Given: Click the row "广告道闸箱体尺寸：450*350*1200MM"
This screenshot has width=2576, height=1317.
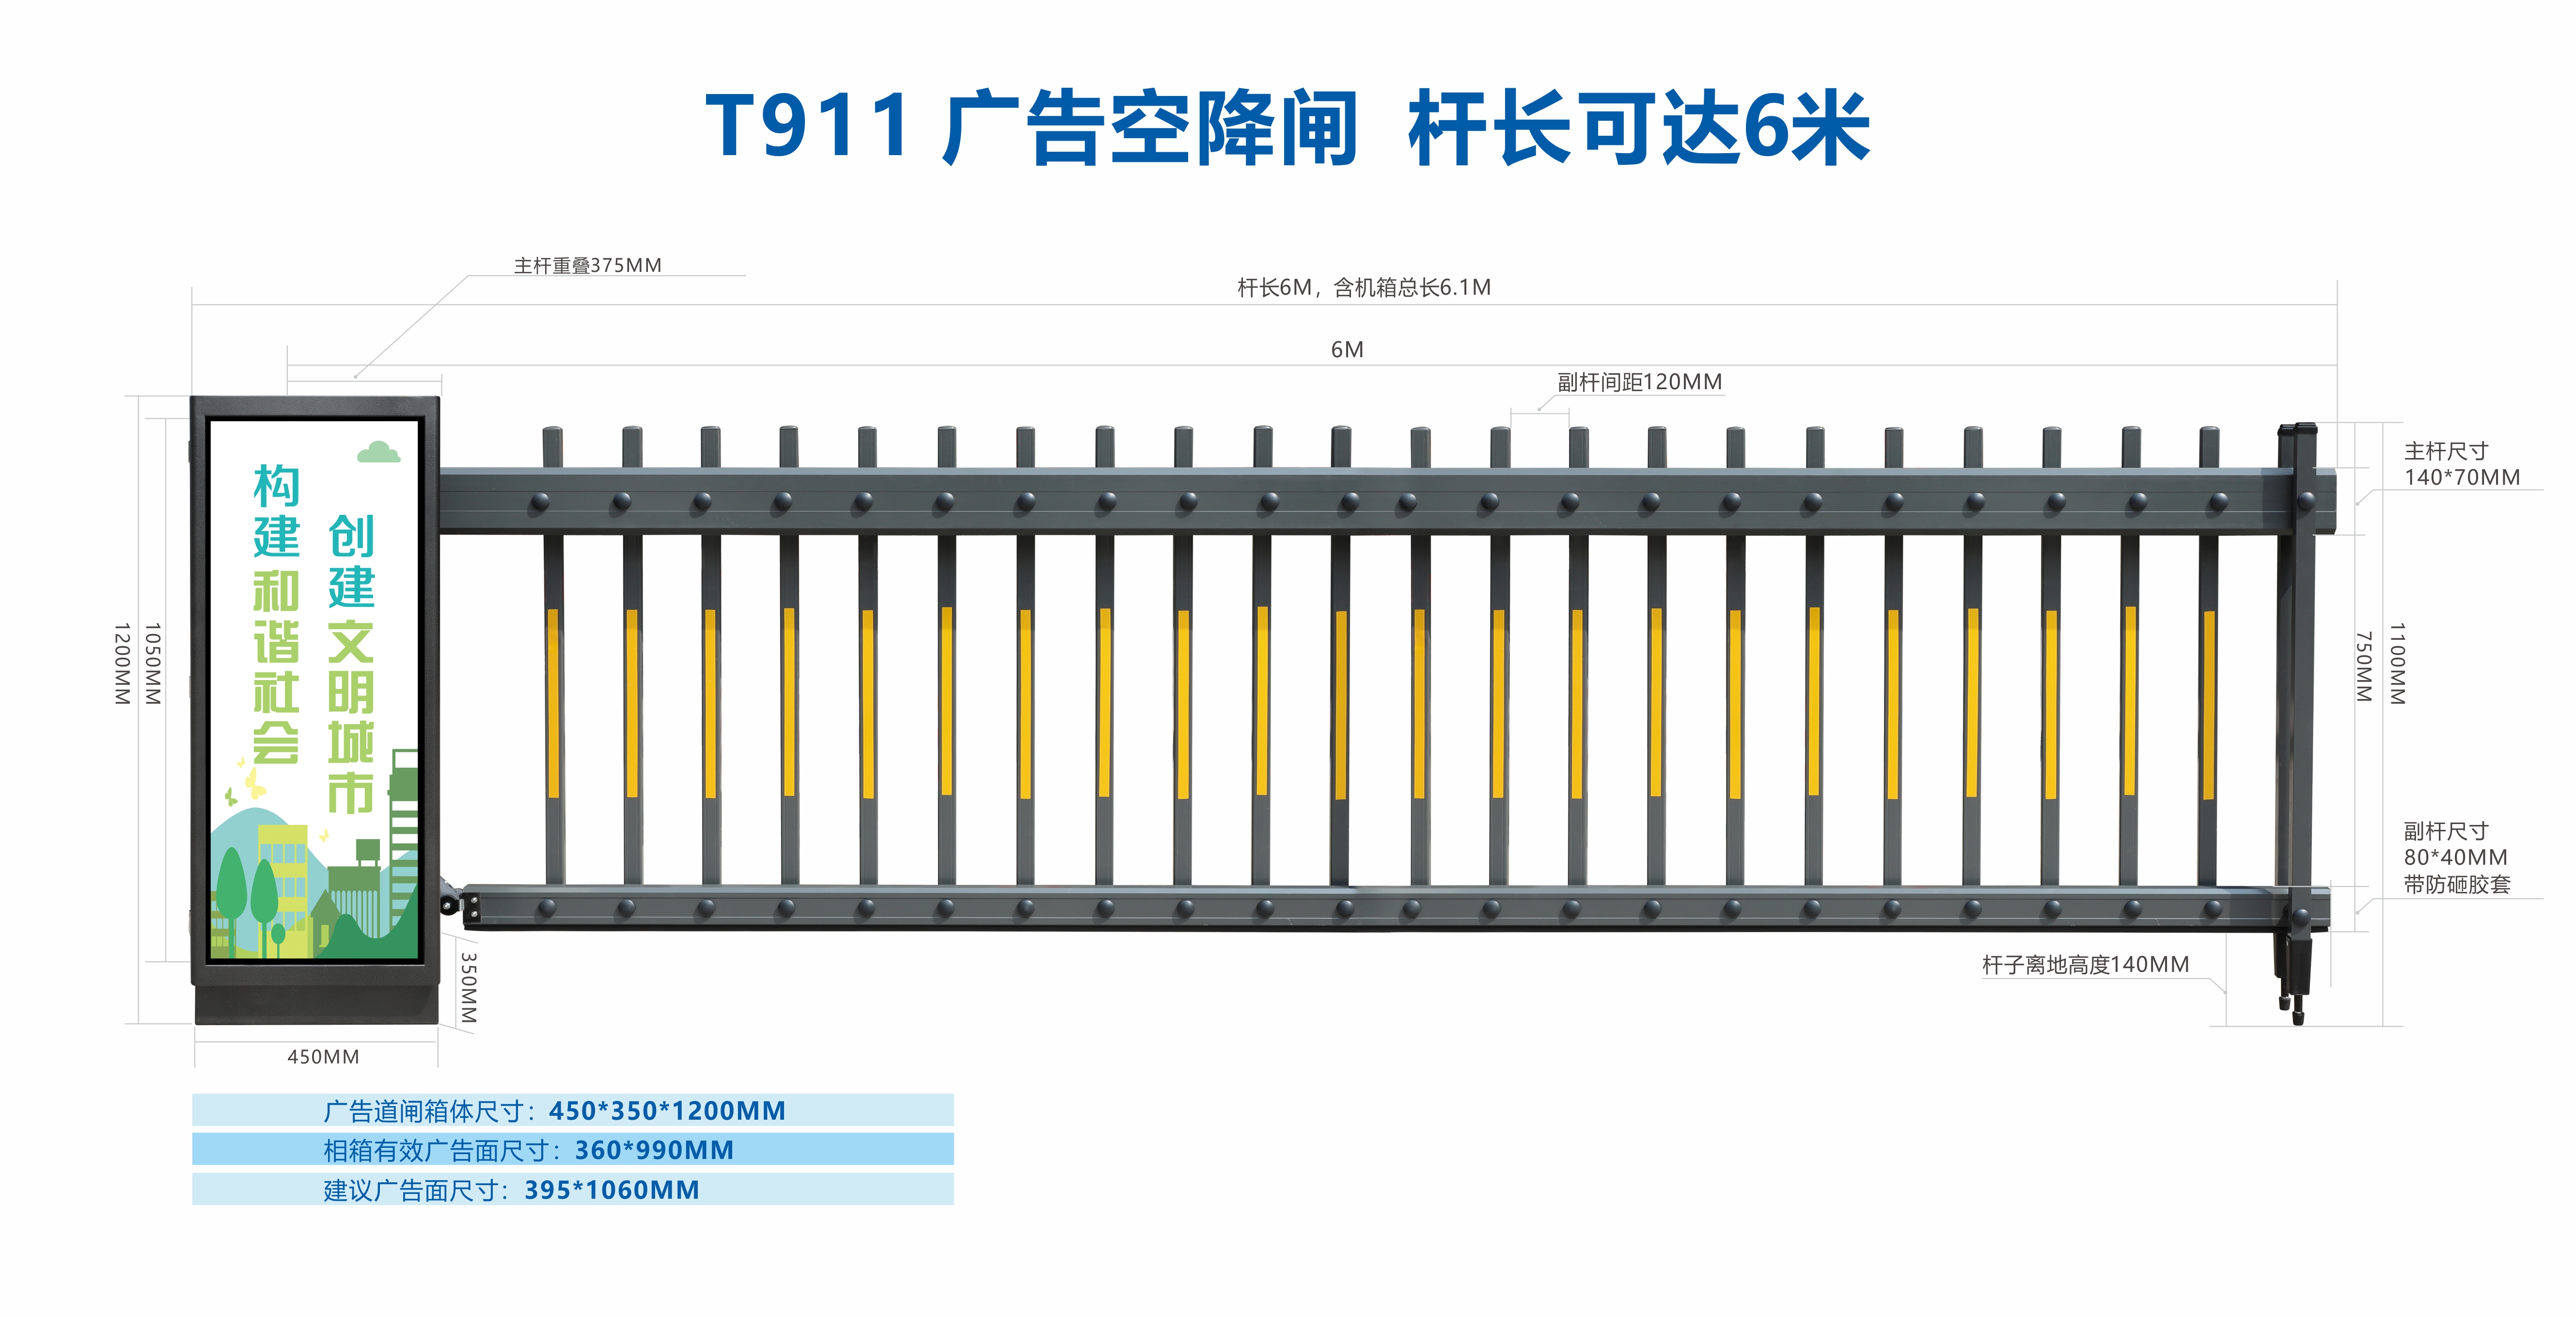Looking at the screenshot, I should coord(573,1110).
